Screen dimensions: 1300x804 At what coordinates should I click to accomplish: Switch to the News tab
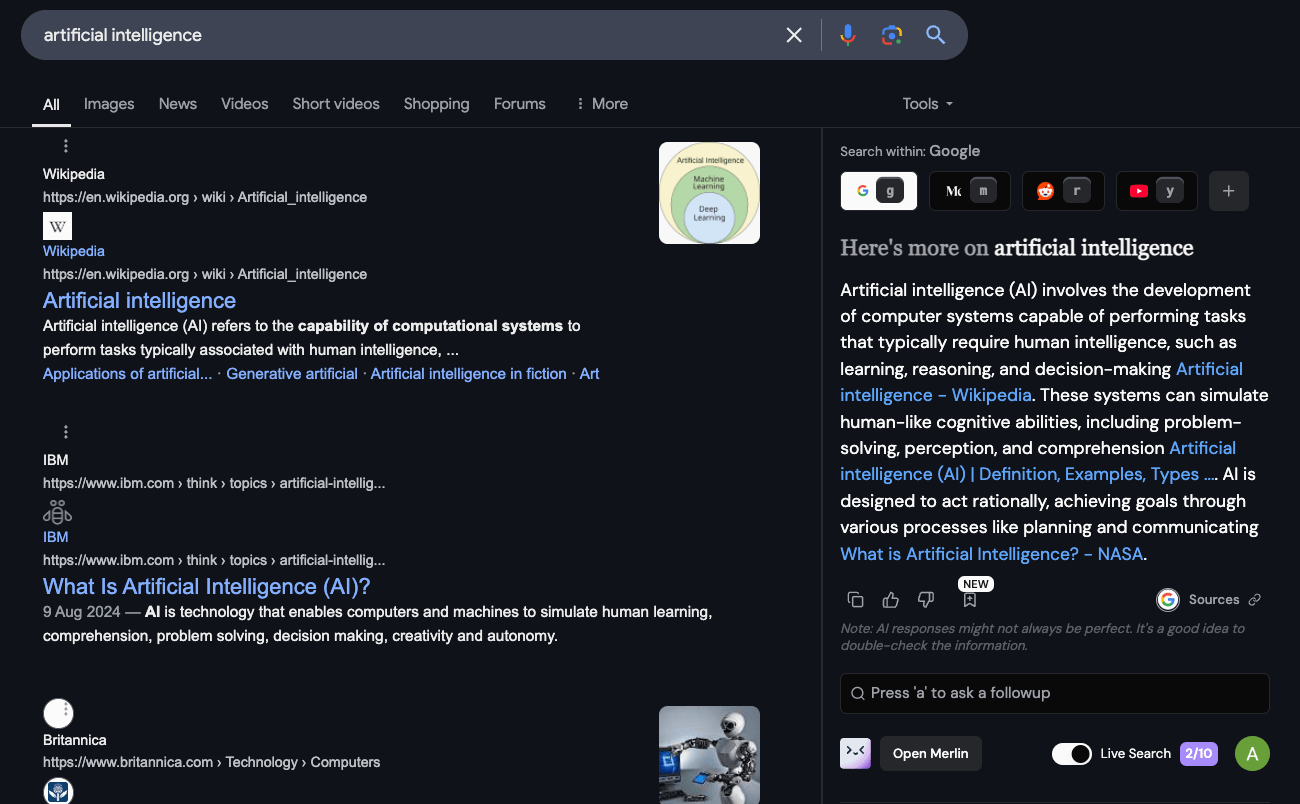[178, 104]
